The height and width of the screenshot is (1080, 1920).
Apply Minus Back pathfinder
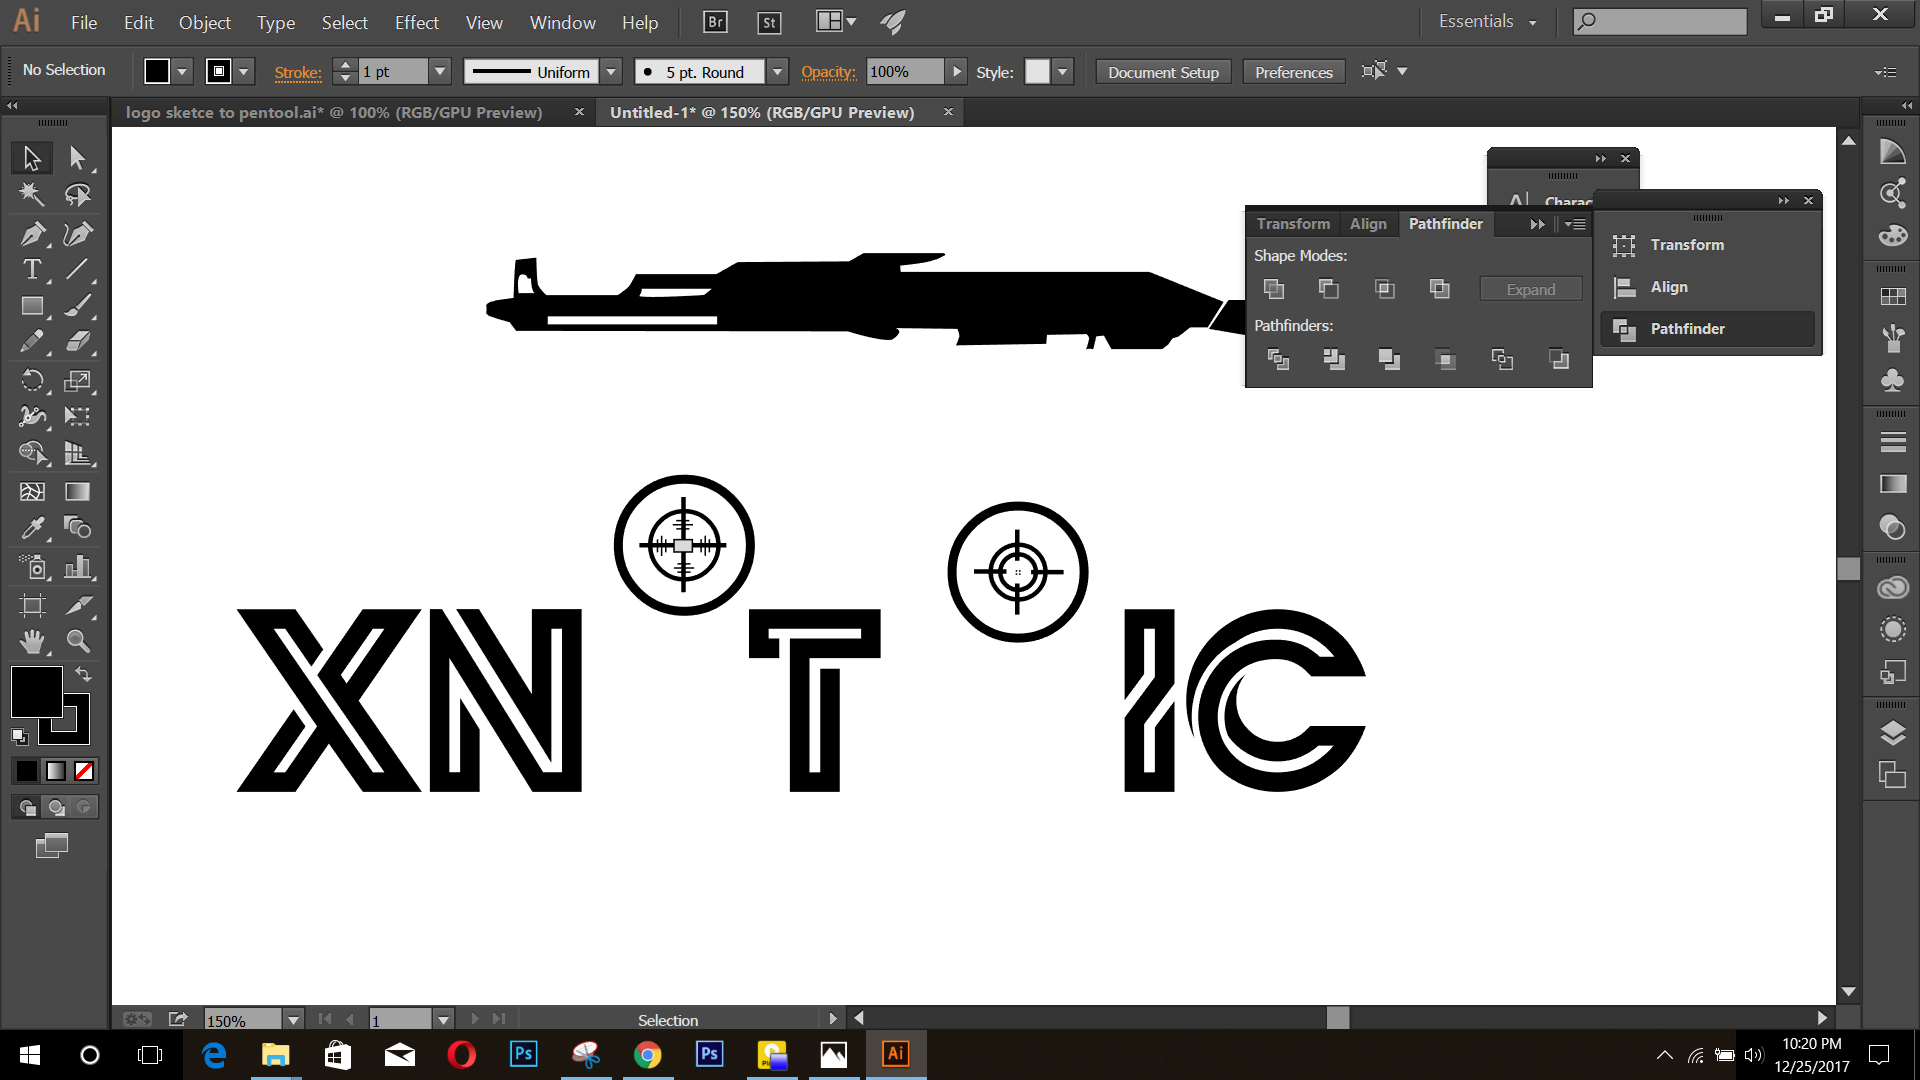(1559, 359)
